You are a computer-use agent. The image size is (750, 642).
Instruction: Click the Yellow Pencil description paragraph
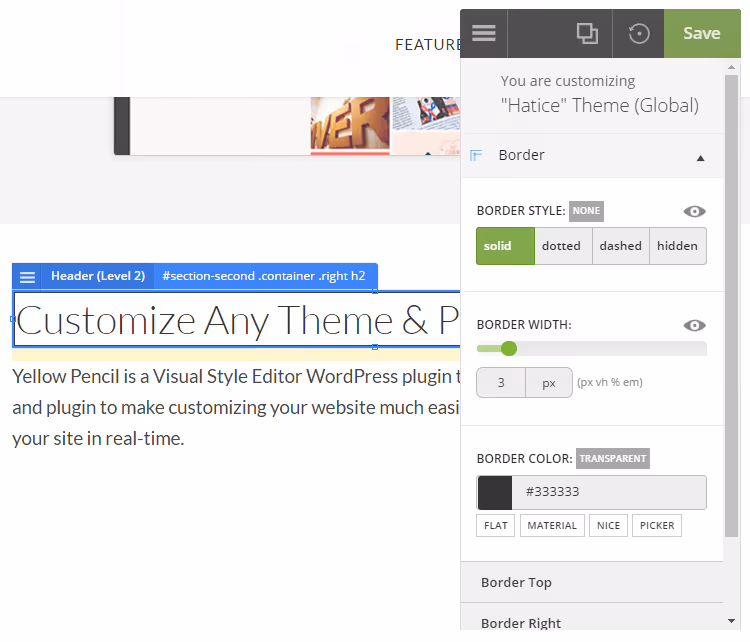click(236, 408)
